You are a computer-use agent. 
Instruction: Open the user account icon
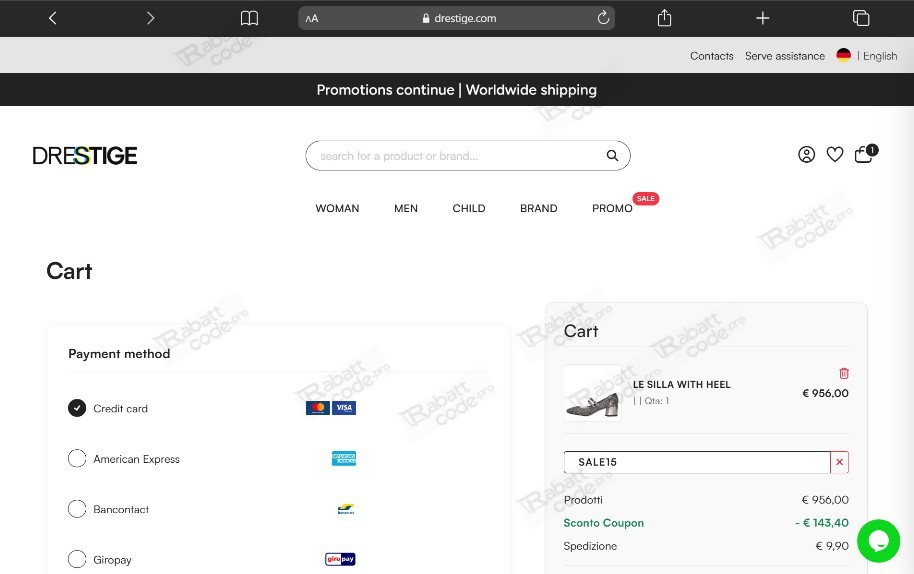807,154
